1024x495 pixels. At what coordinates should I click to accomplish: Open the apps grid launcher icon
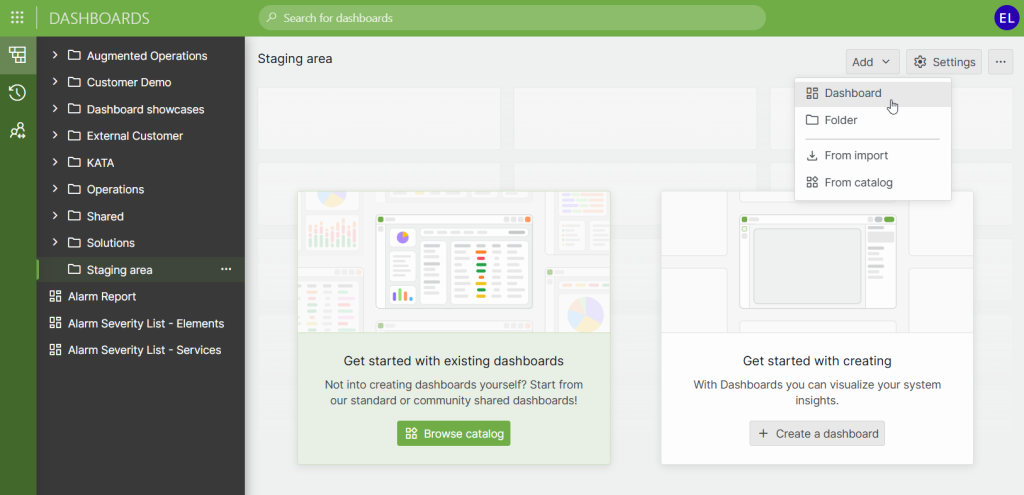(x=17, y=18)
